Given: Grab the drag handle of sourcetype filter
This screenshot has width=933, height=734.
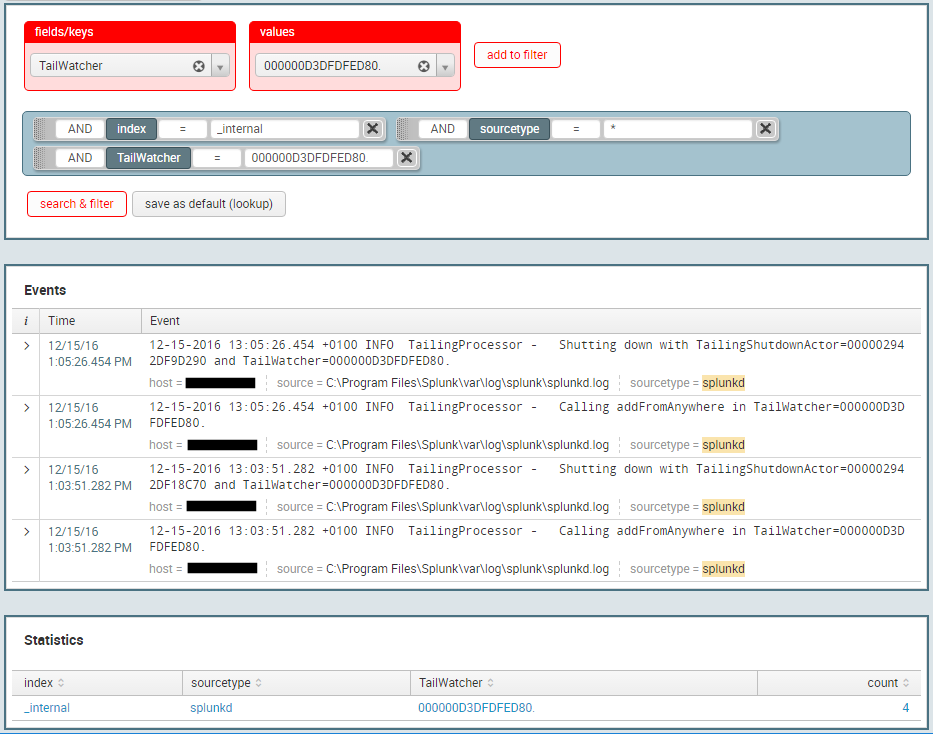Looking at the screenshot, I should (x=405, y=128).
